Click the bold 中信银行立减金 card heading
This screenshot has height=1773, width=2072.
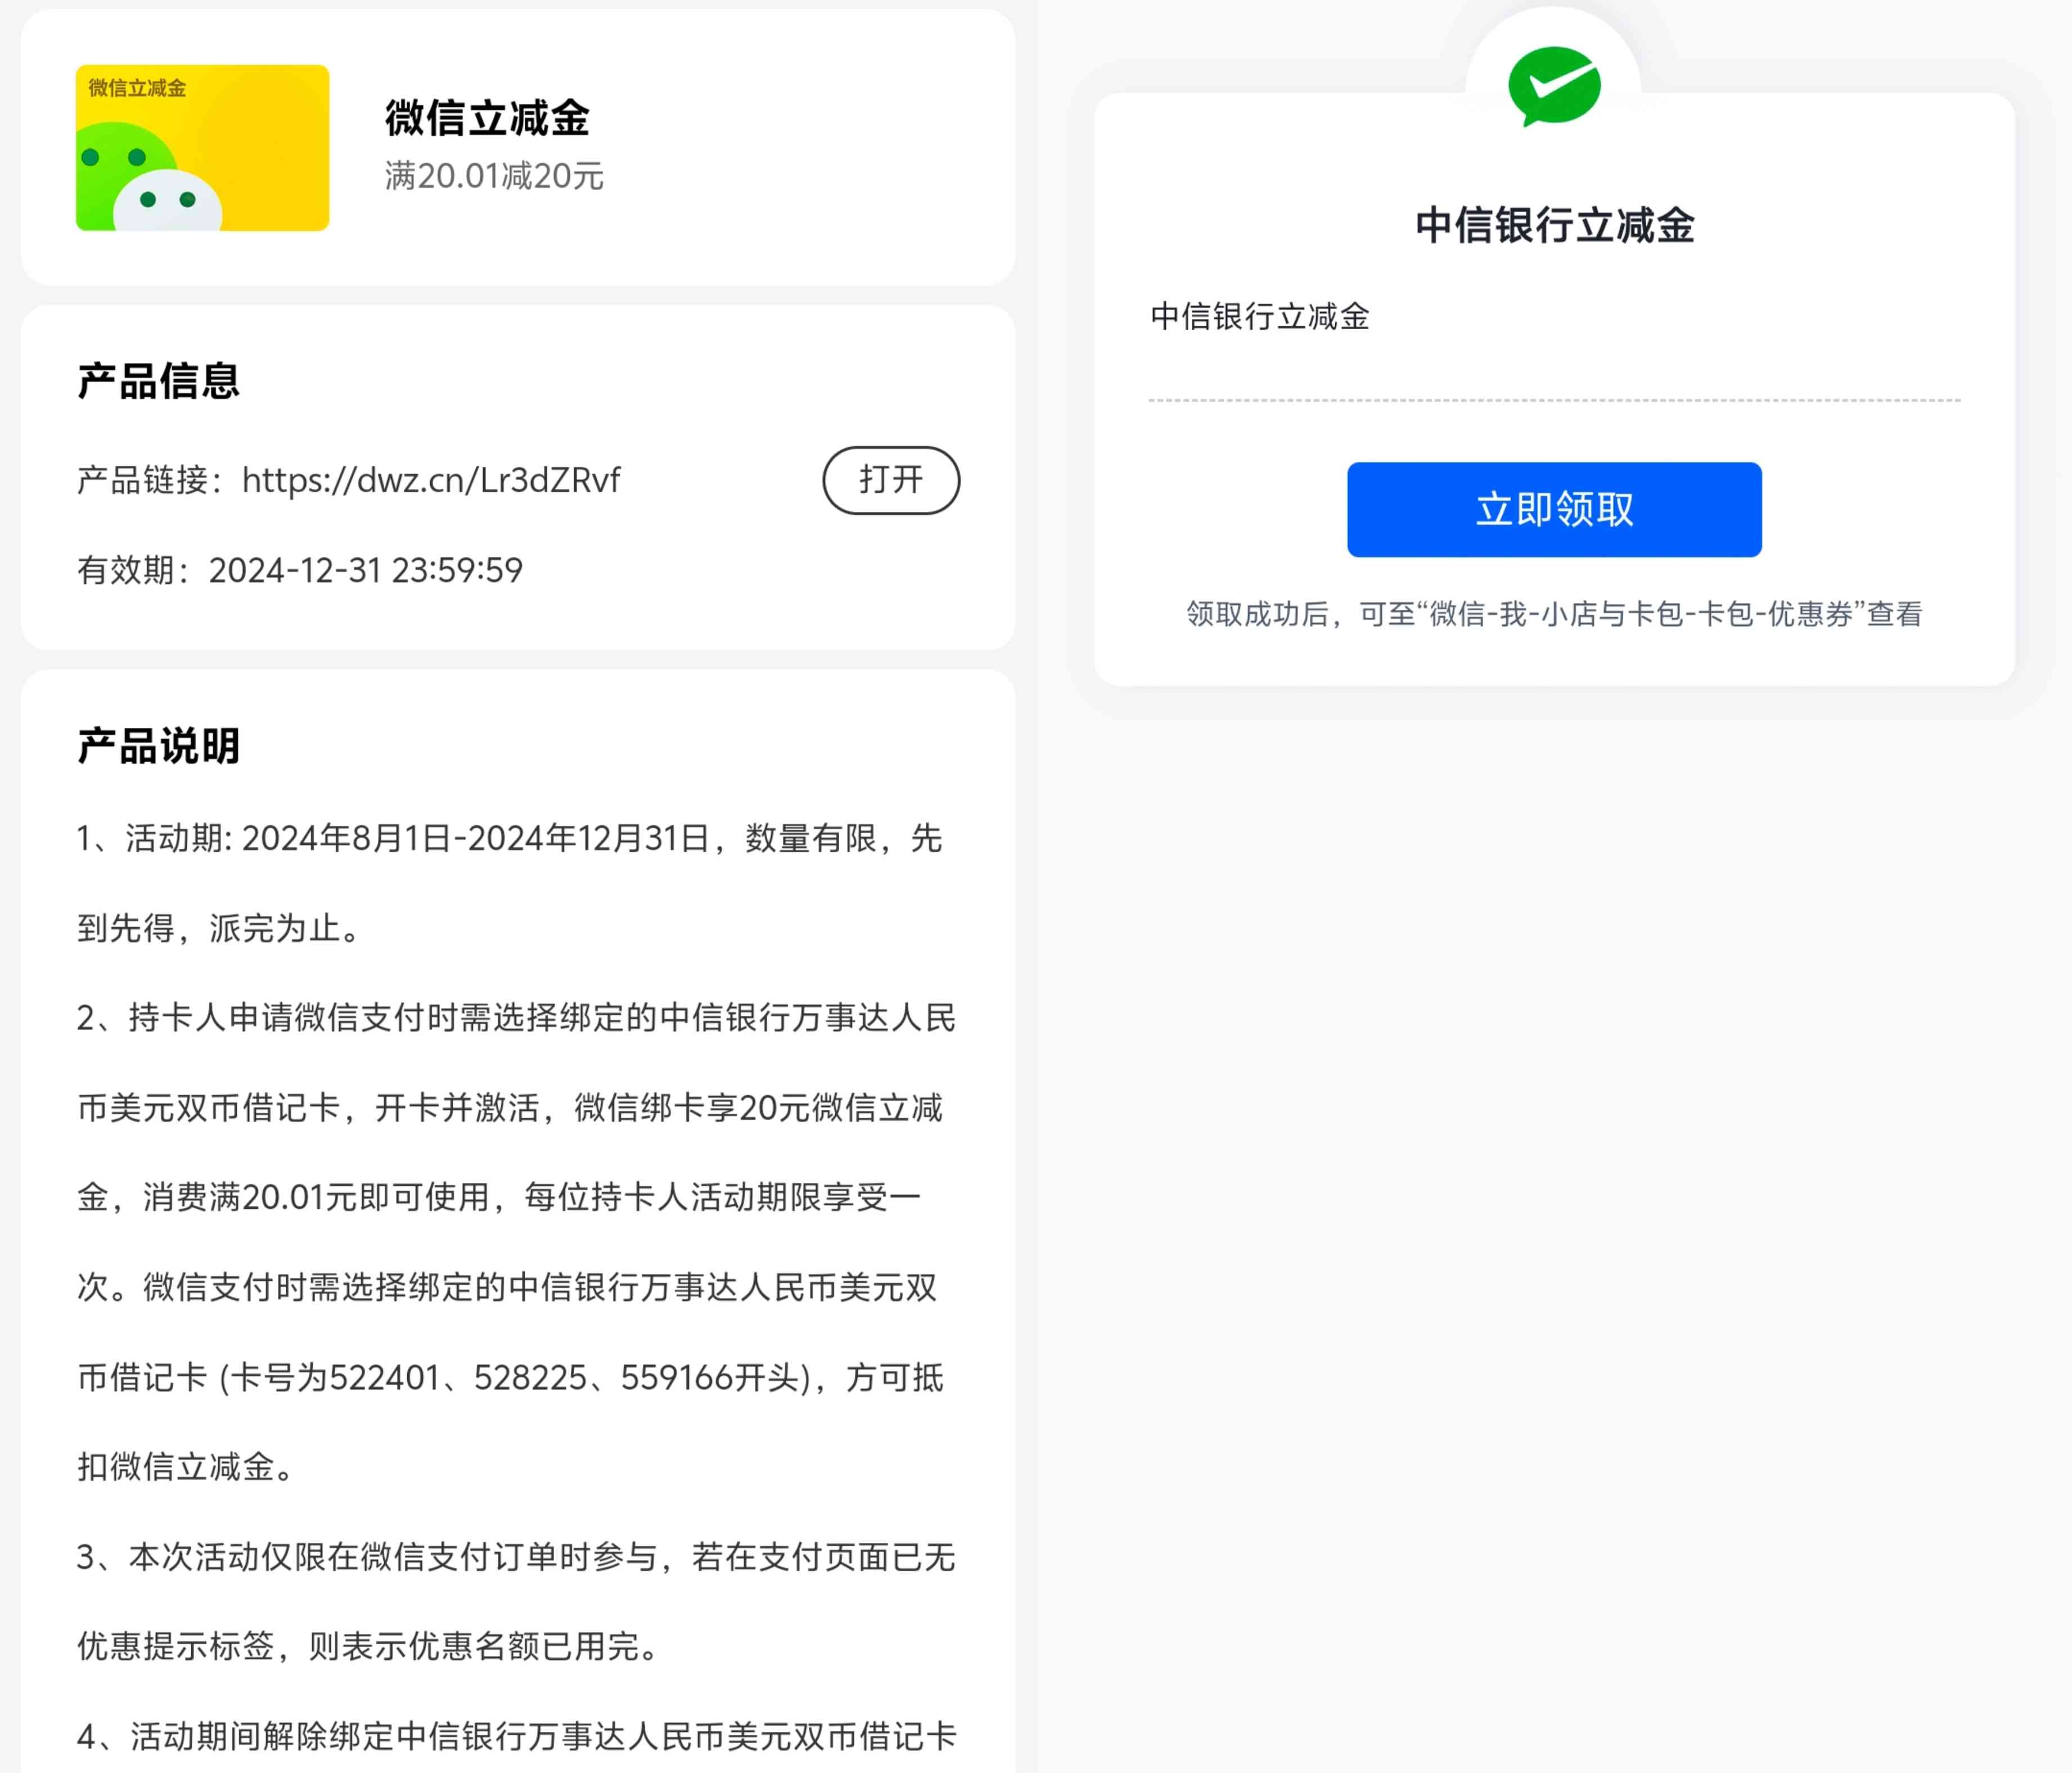[x=1554, y=225]
